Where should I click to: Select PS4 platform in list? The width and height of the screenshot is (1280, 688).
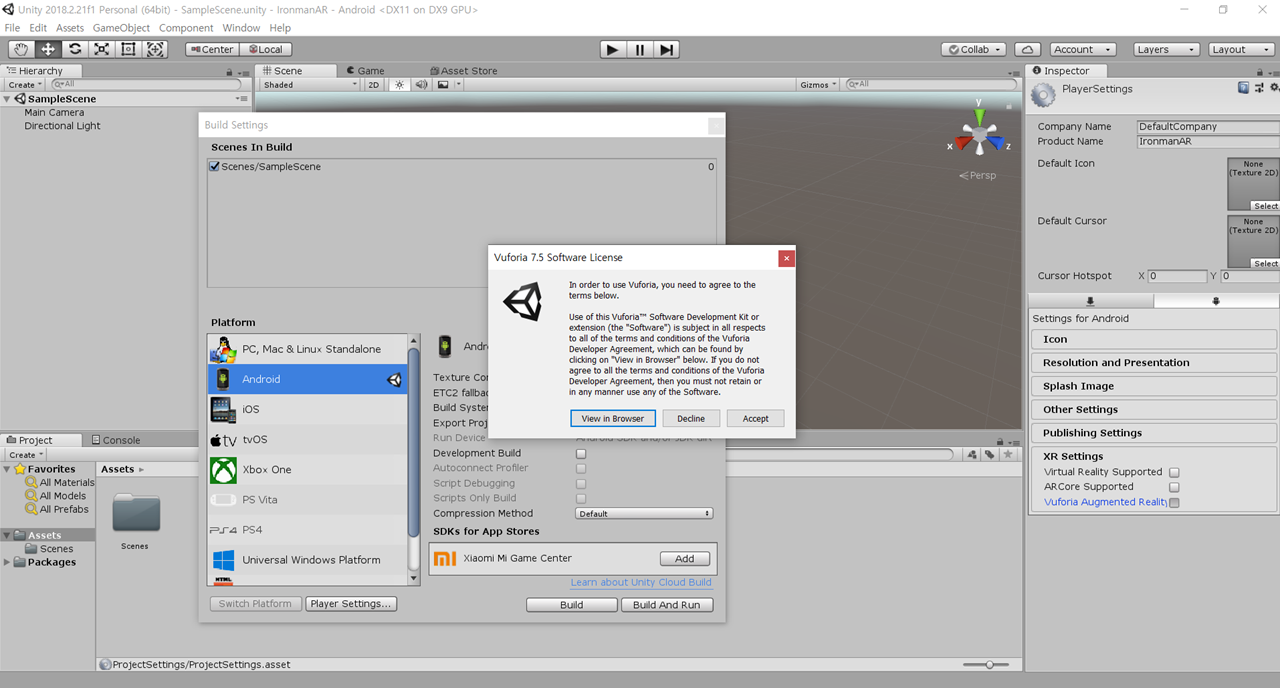[x=307, y=530]
